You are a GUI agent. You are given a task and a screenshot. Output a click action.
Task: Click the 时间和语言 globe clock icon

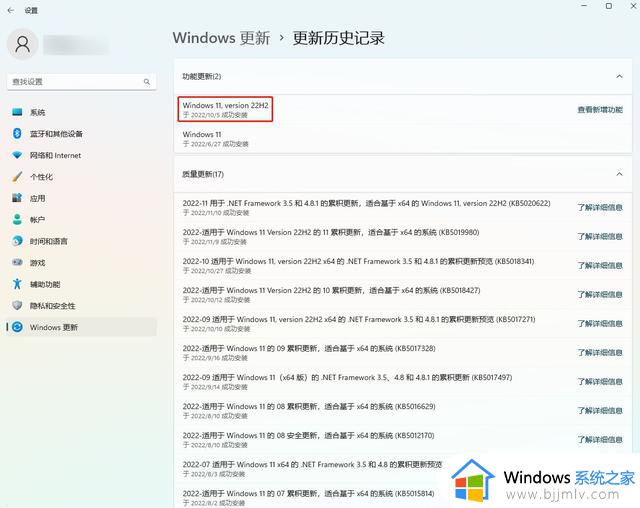click(17, 241)
